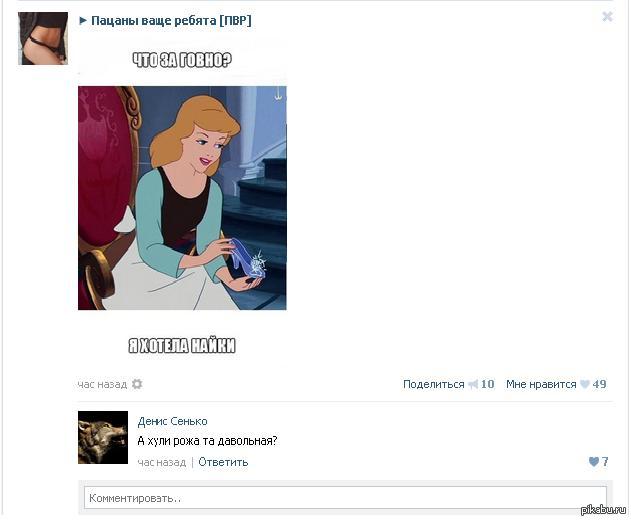The width and height of the screenshot is (631, 521).
Task: Like Денис Сенько's comment via heart icon
Action: coord(594,461)
